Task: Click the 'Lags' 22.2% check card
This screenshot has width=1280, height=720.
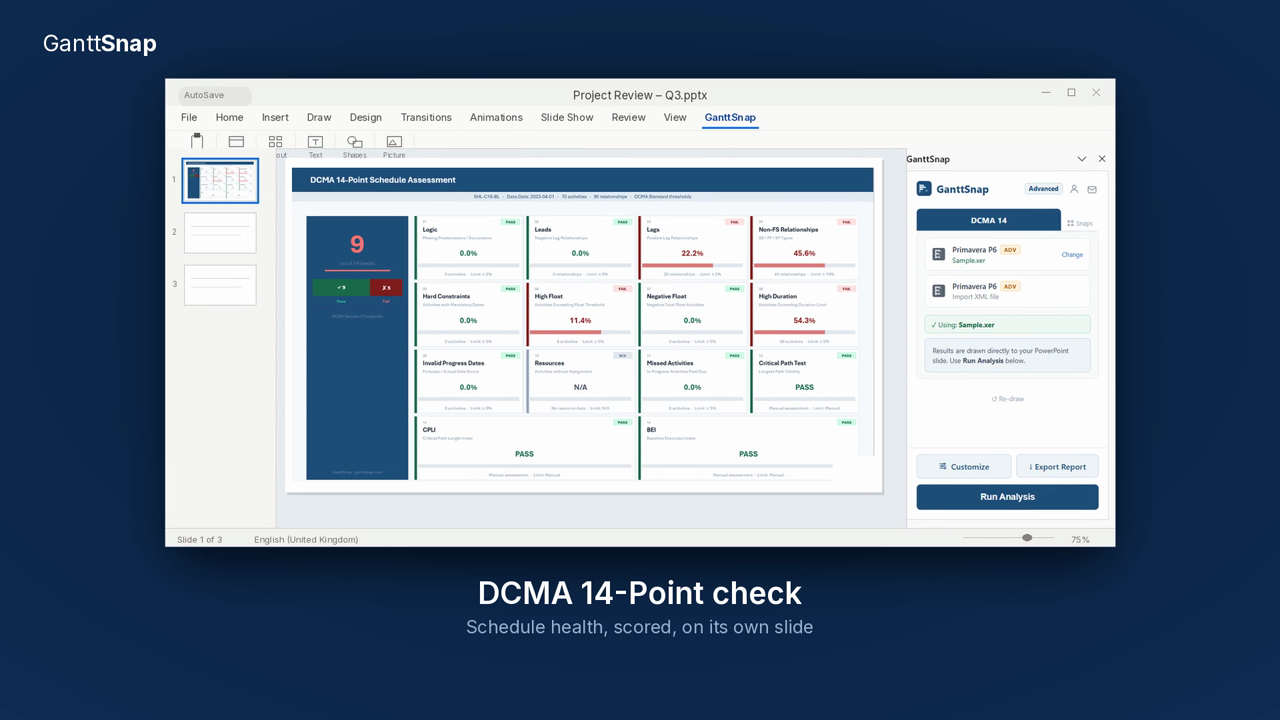Action: pos(692,248)
